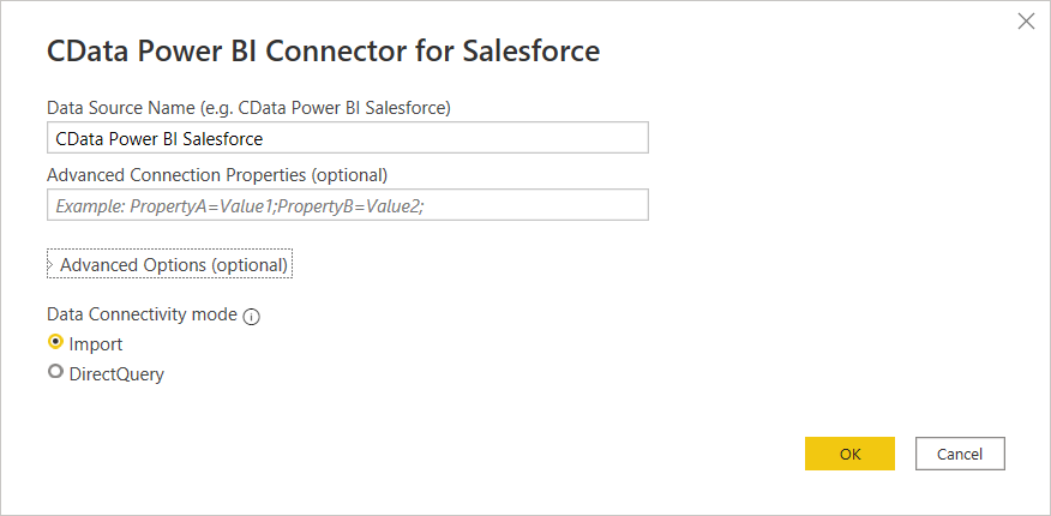Click the word 'Salesforce' in dialog heading
This screenshot has width=1051, height=516.
(529, 51)
